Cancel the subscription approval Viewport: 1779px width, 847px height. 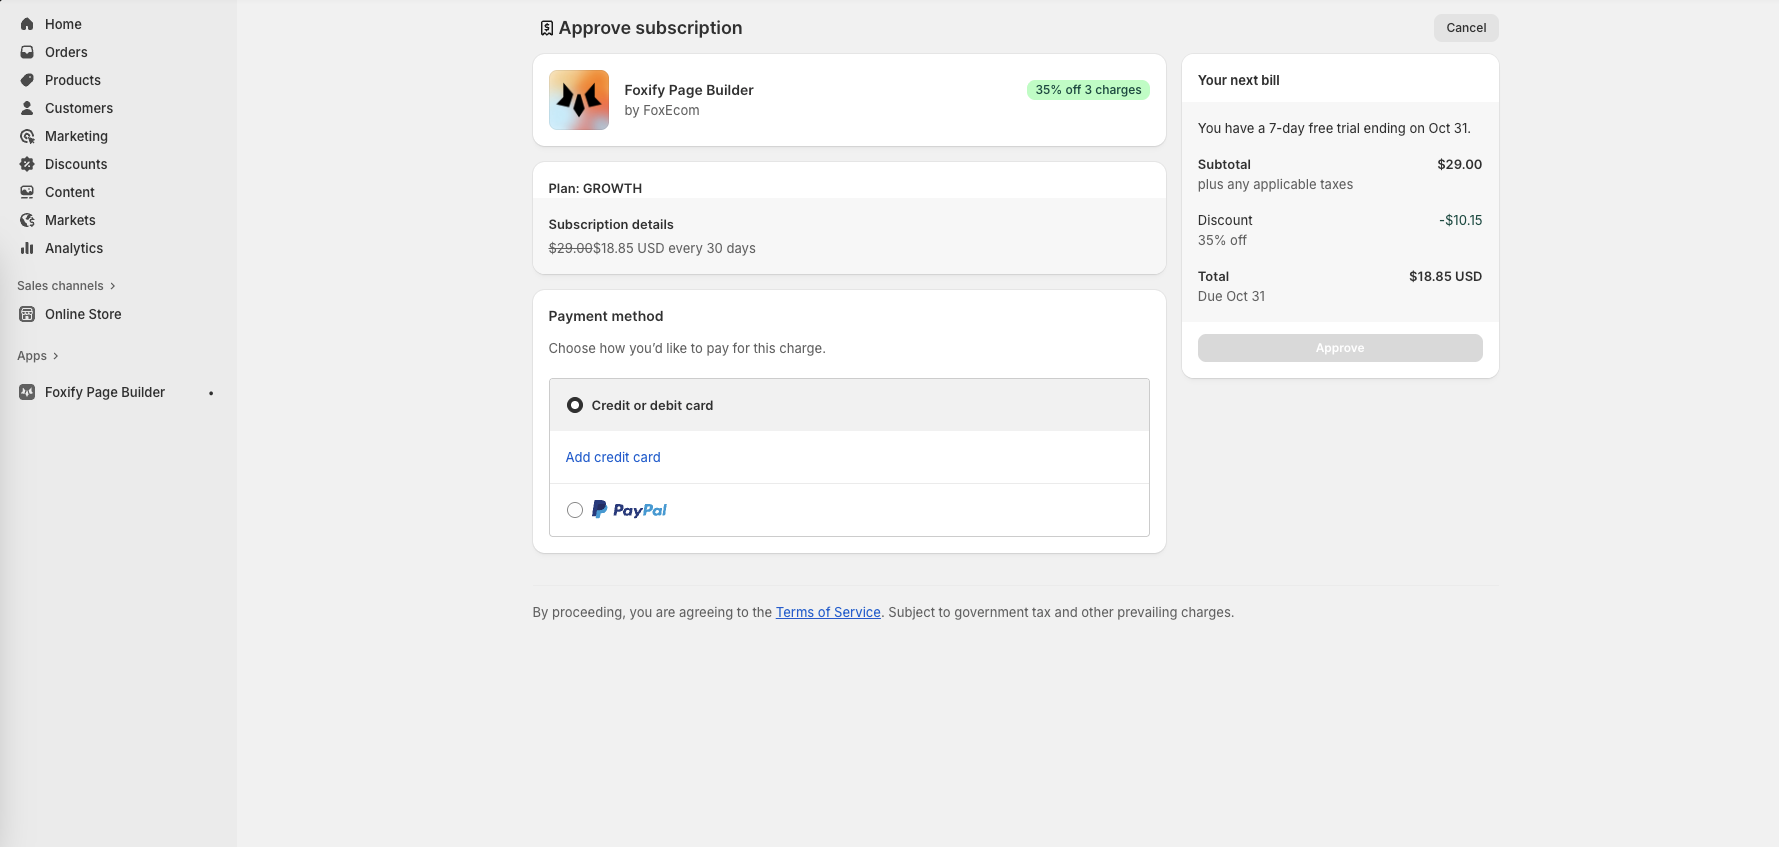pyautogui.click(x=1466, y=28)
